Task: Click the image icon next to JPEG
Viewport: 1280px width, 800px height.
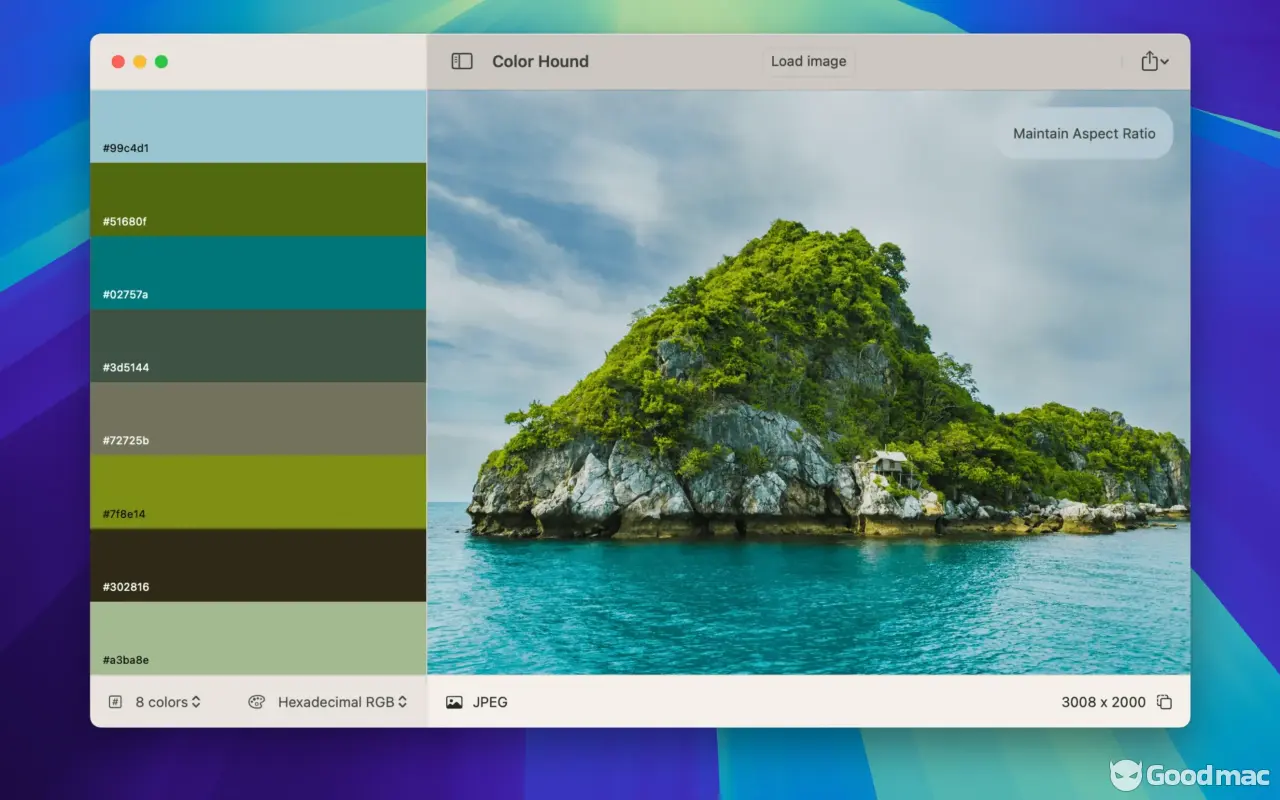Action: [454, 702]
